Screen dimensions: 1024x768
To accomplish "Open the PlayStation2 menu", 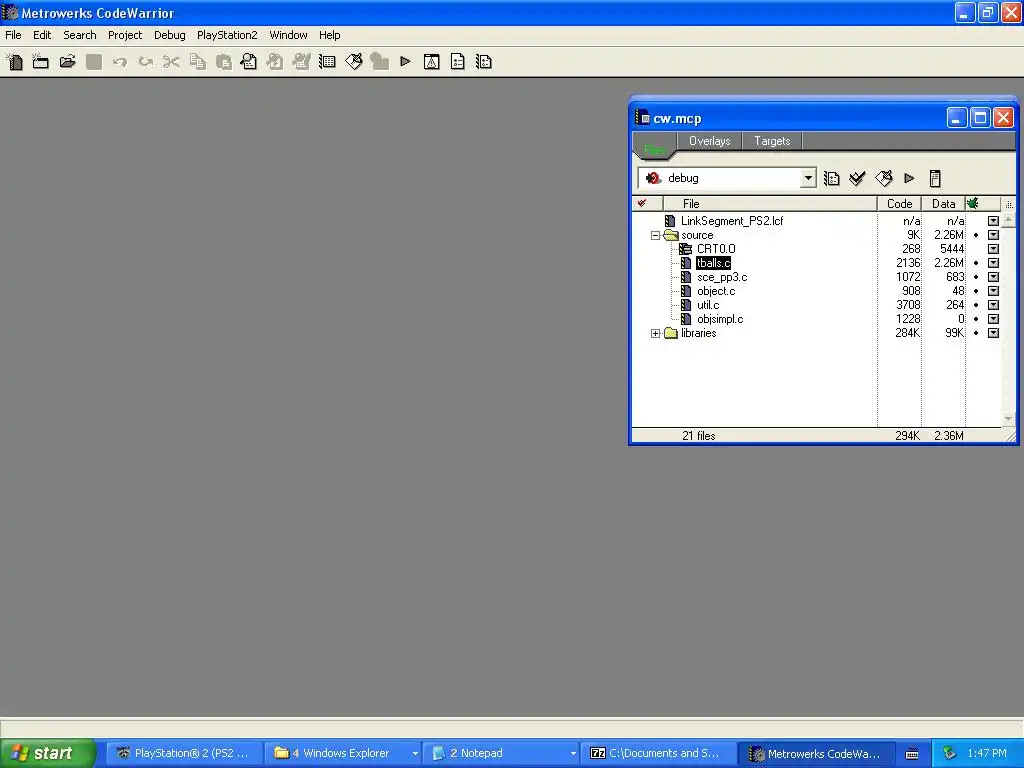I will pos(227,35).
